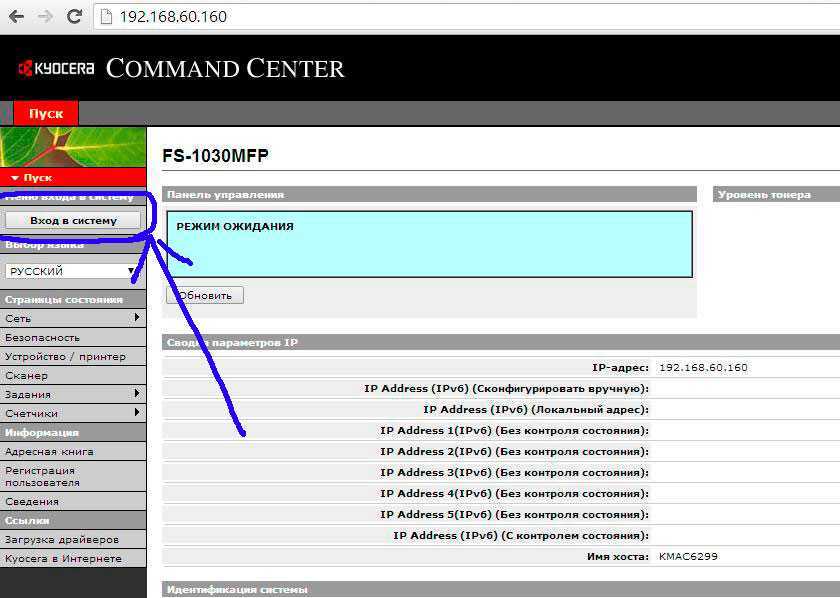The height and width of the screenshot is (598, 840).
Task: Click the Имя хоста: label
Action: point(618,556)
